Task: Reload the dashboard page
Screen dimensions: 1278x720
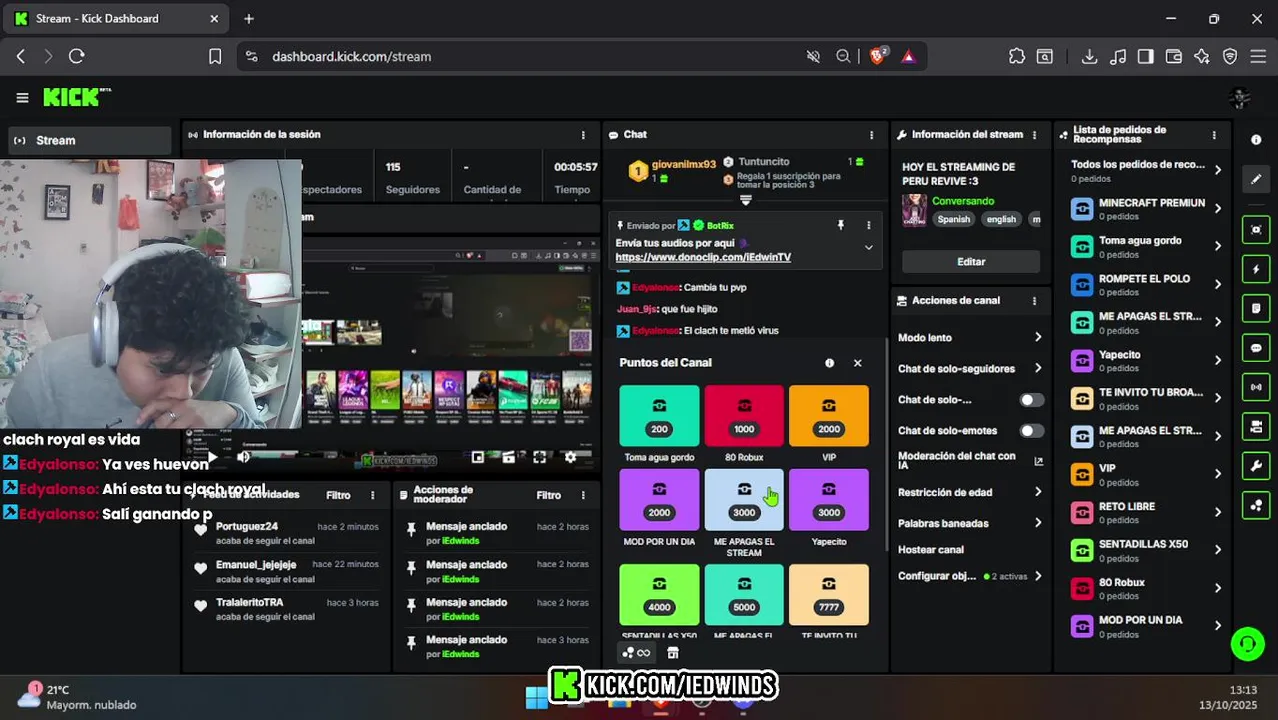Action: [x=76, y=57]
